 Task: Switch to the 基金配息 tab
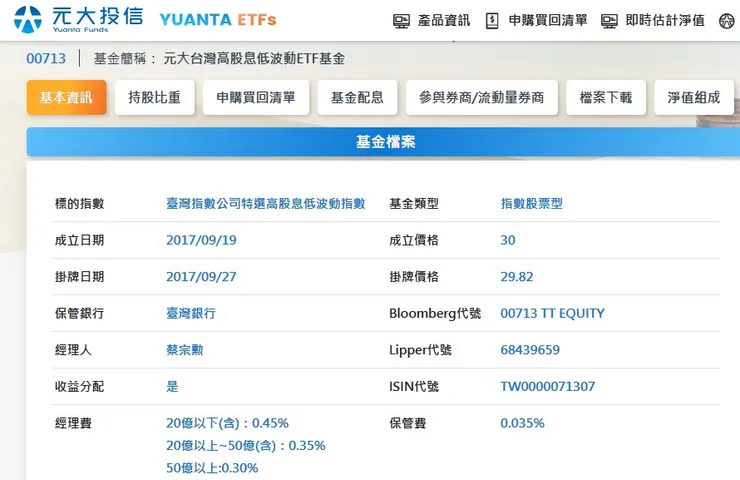point(357,97)
